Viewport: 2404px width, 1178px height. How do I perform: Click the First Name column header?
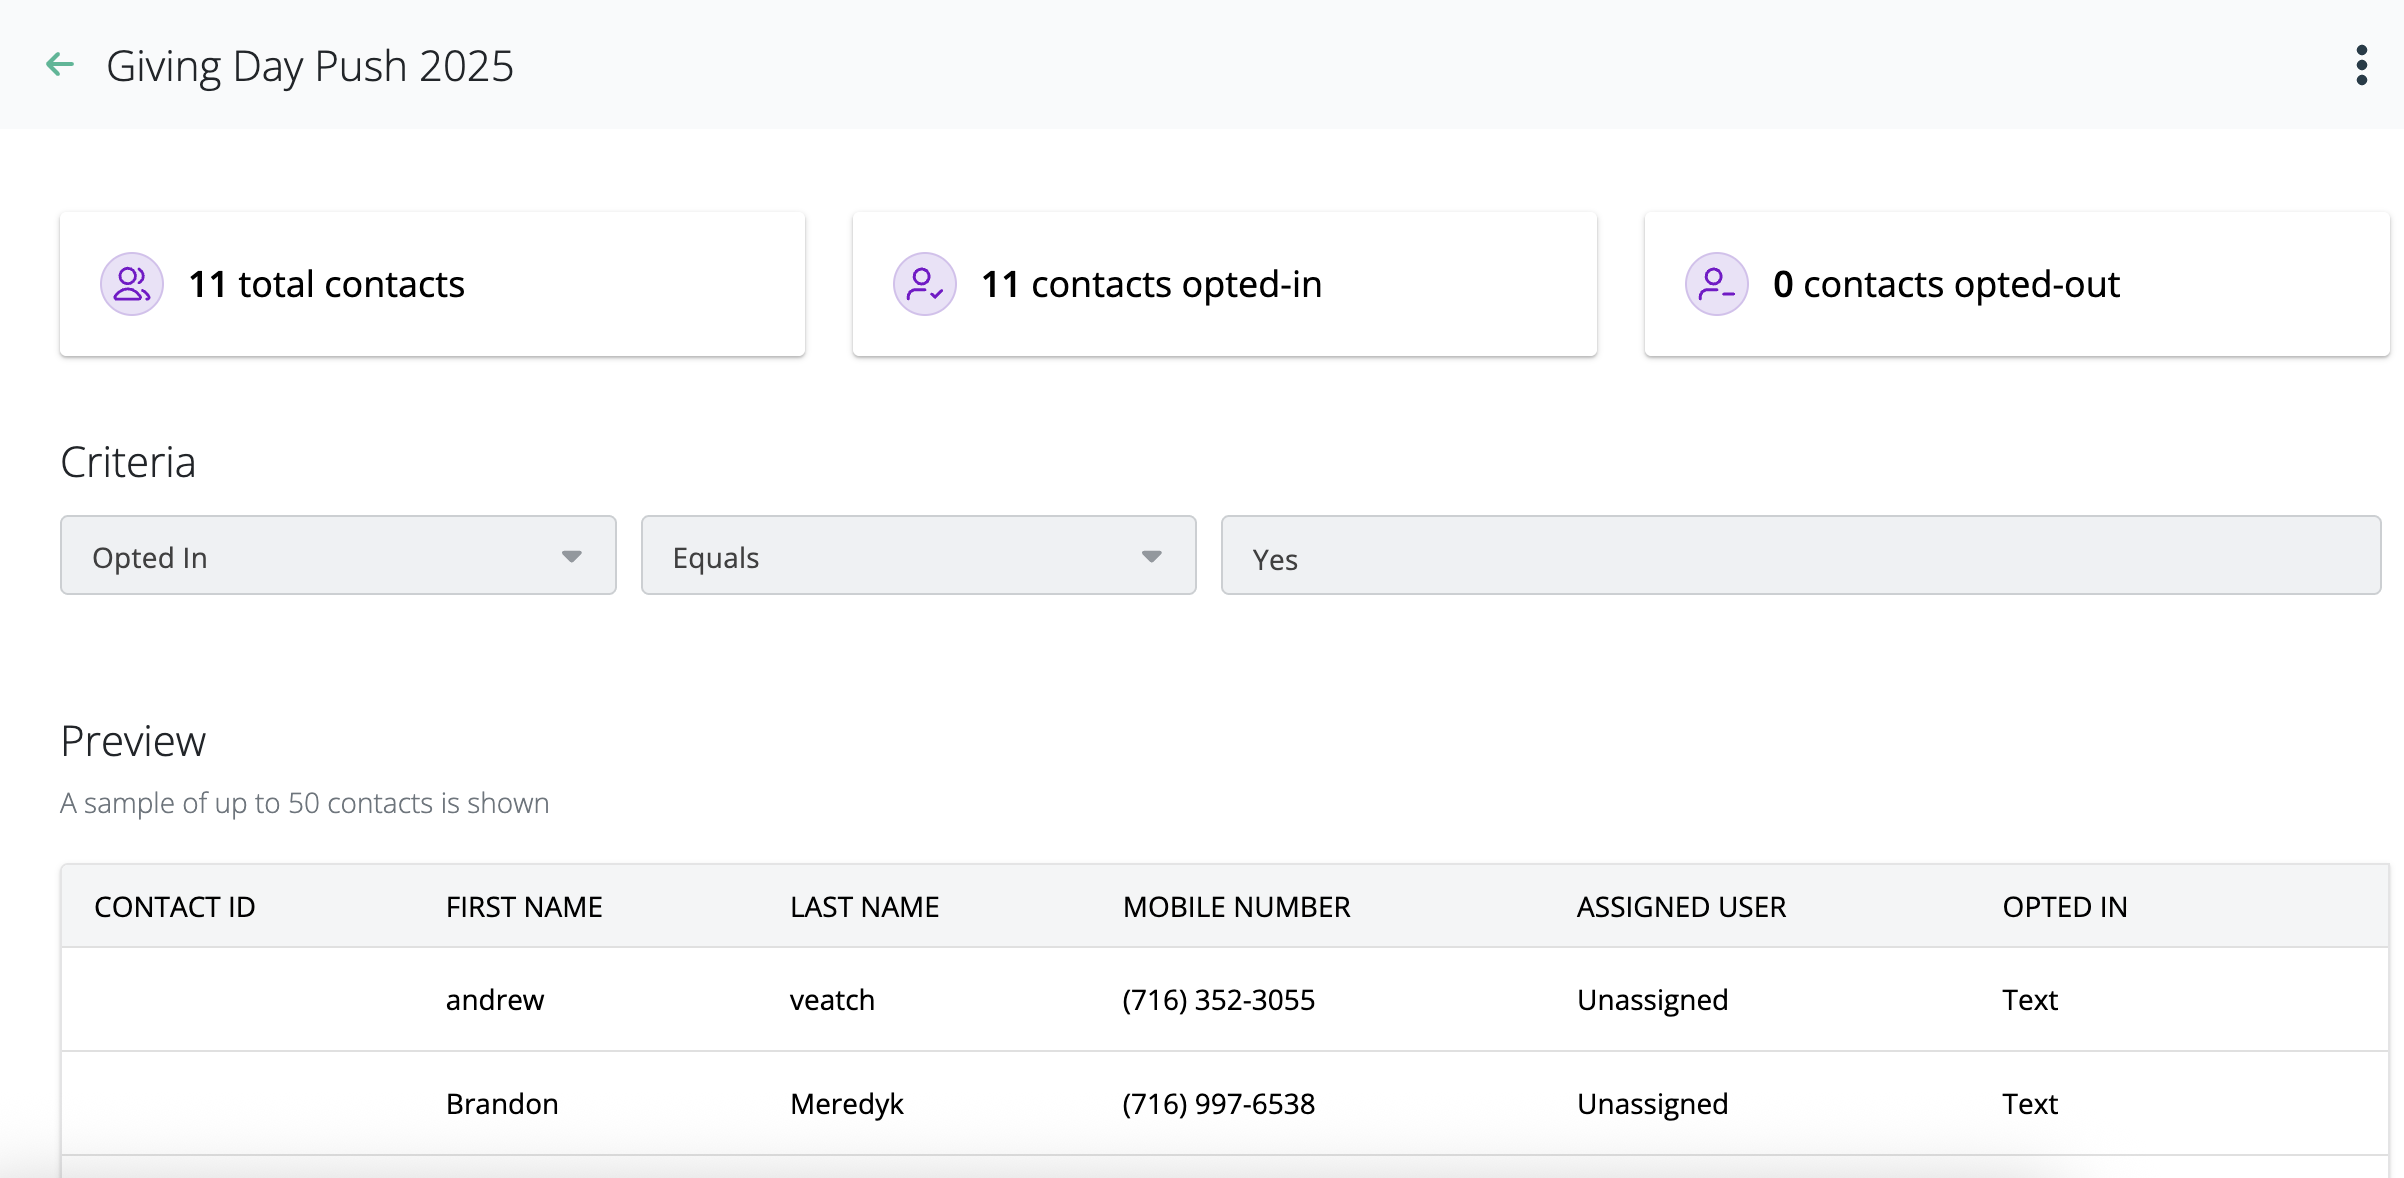pyautogui.click(x=524, y=907)
